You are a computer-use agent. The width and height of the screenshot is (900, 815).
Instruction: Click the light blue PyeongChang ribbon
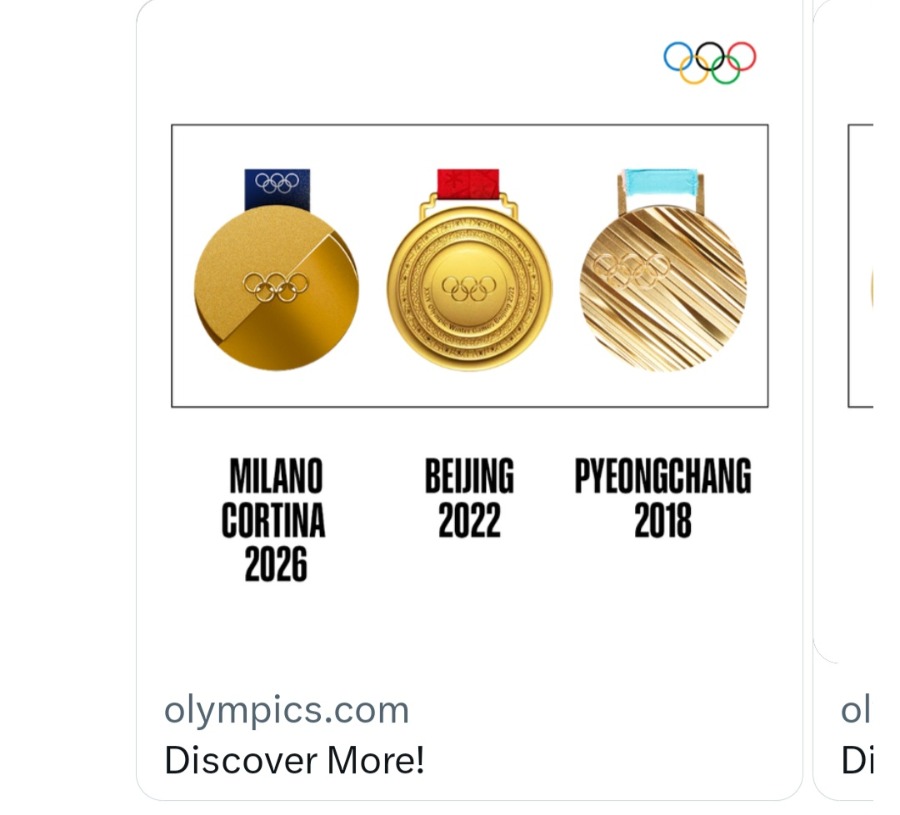(661, 182)
